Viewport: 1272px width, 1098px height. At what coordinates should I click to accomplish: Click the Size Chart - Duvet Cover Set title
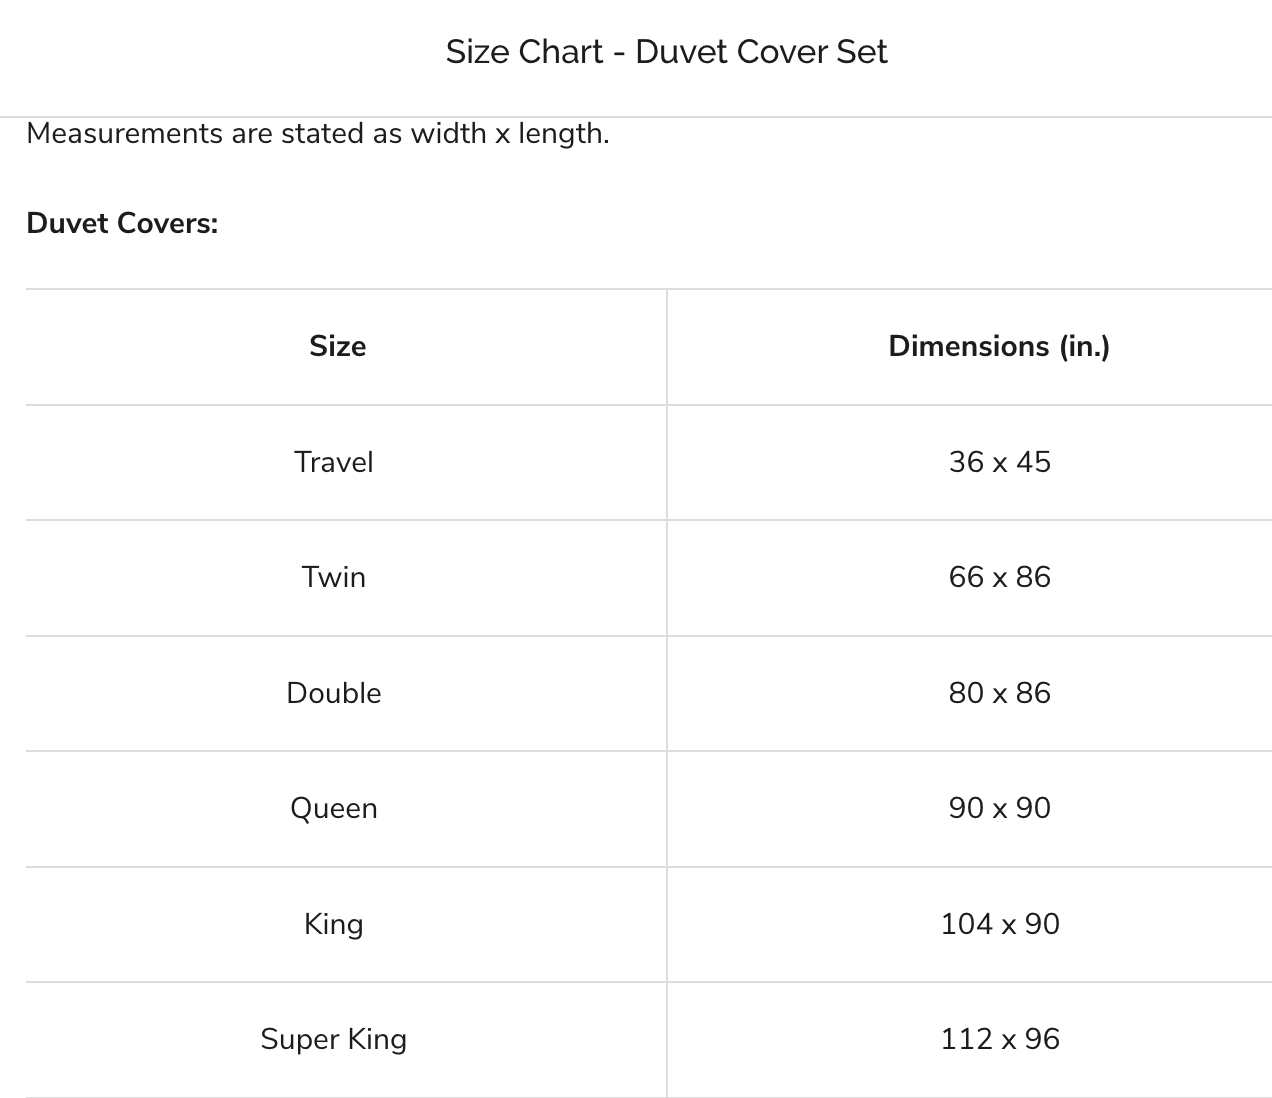coord(666,52)
